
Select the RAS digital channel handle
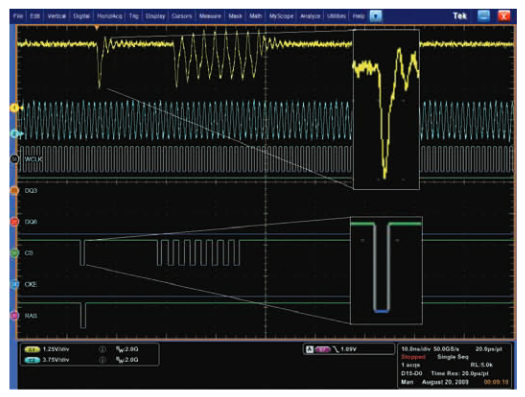[14, 315]
